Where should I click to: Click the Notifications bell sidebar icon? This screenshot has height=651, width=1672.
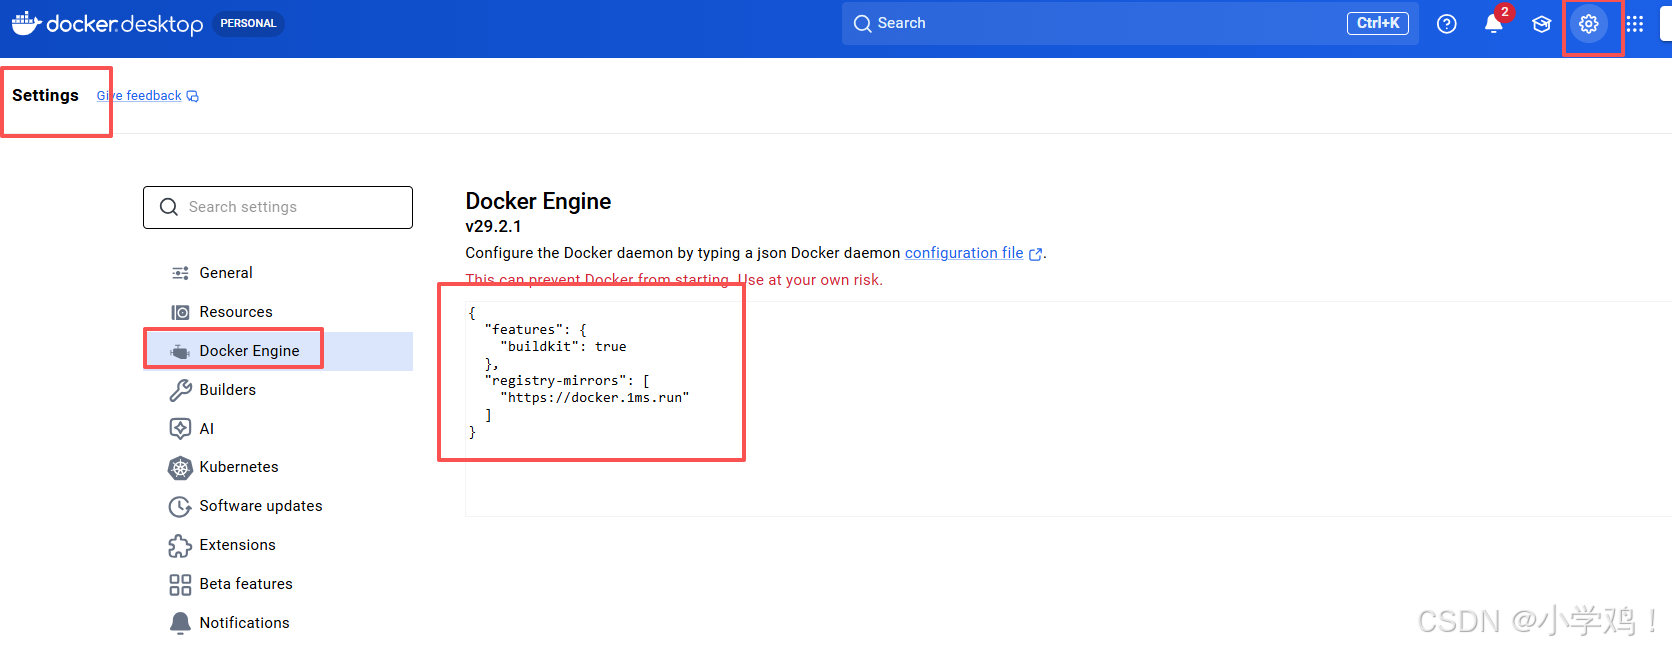[180, 623]
